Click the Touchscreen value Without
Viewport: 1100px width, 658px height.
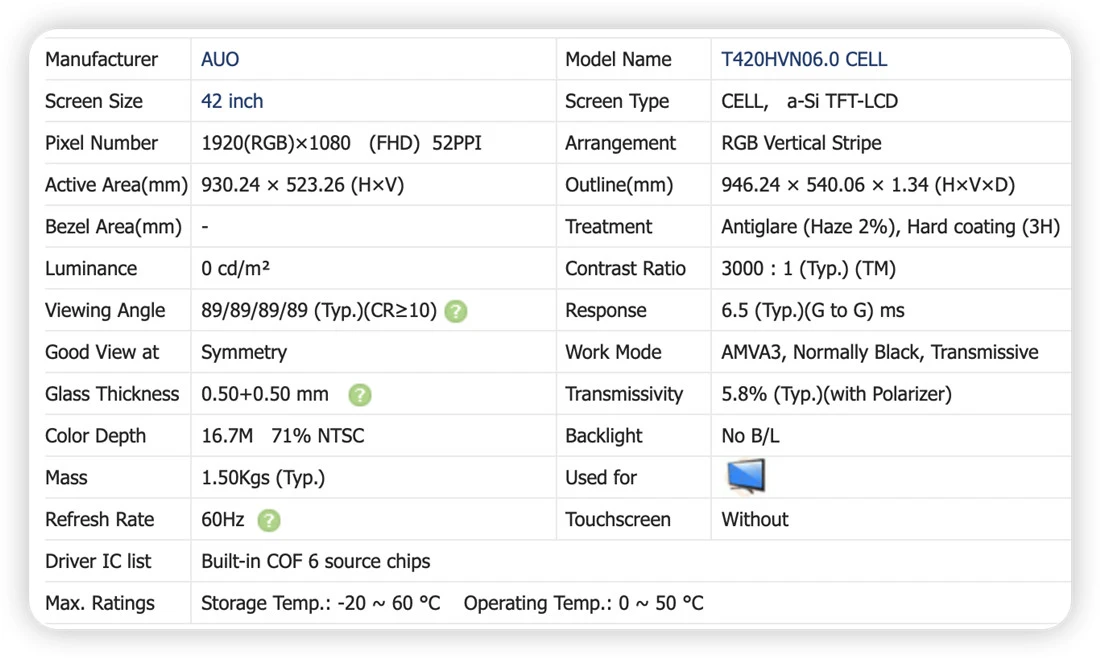coord(755,519)
